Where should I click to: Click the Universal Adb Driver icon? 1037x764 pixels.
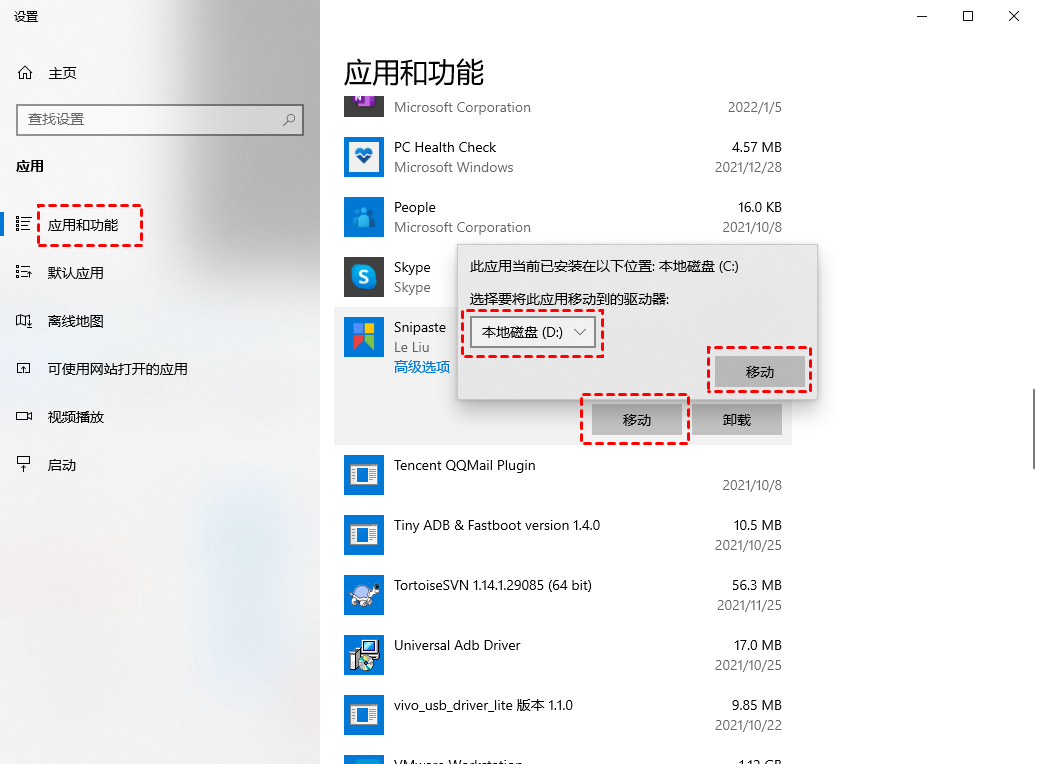364,655
